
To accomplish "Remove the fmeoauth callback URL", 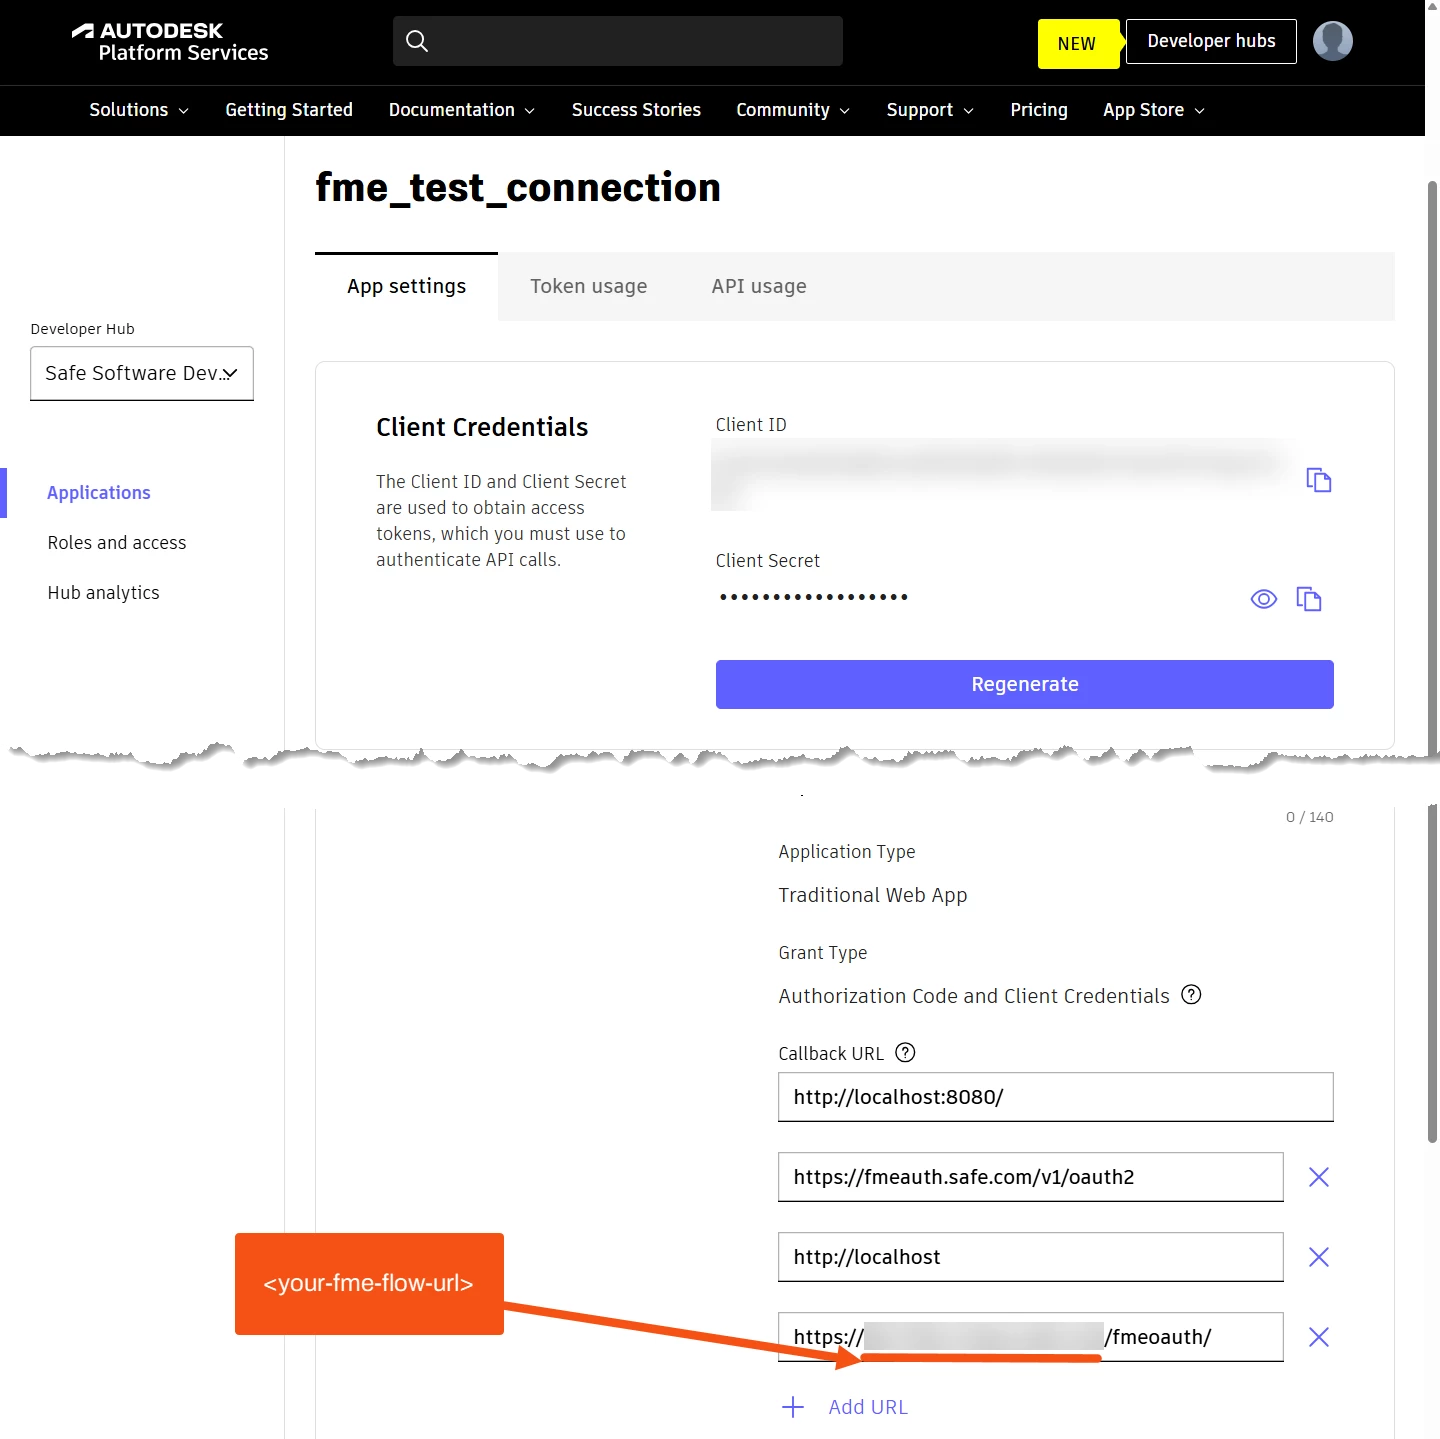I will pos(1318,1337).
